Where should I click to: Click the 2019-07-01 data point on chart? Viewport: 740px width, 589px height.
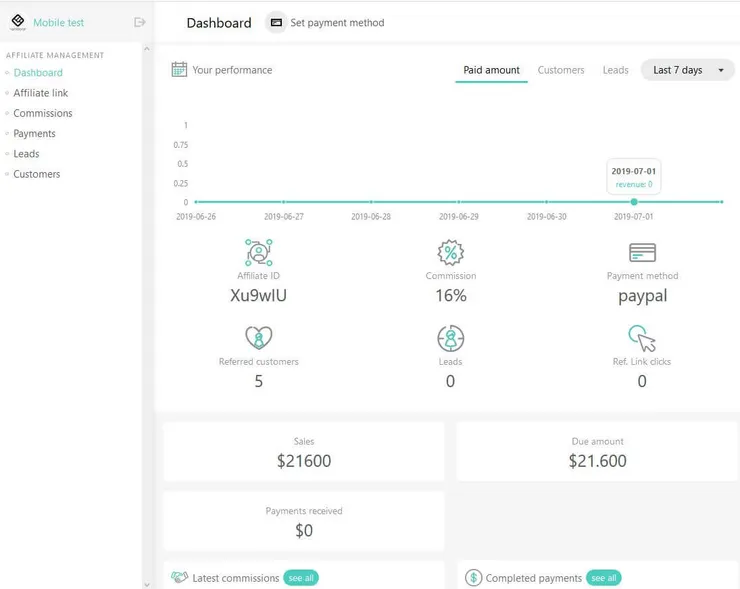pyautogui.click(x=634, y=202)
